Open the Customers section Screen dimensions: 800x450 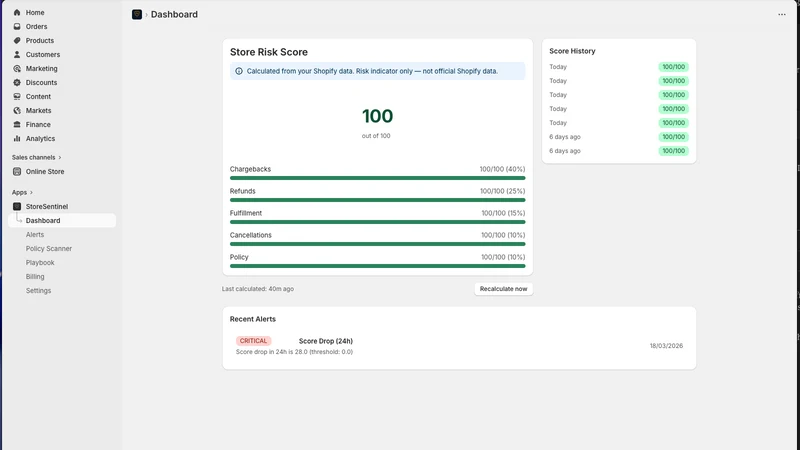(62, 55)
